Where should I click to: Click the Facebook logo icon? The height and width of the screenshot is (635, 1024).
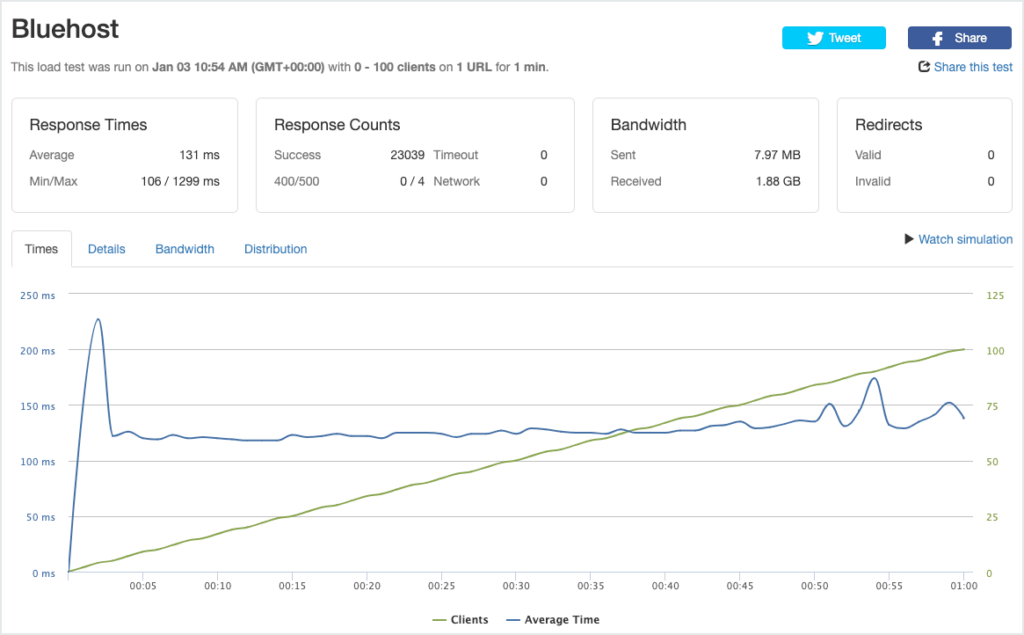tap(938, 38)
